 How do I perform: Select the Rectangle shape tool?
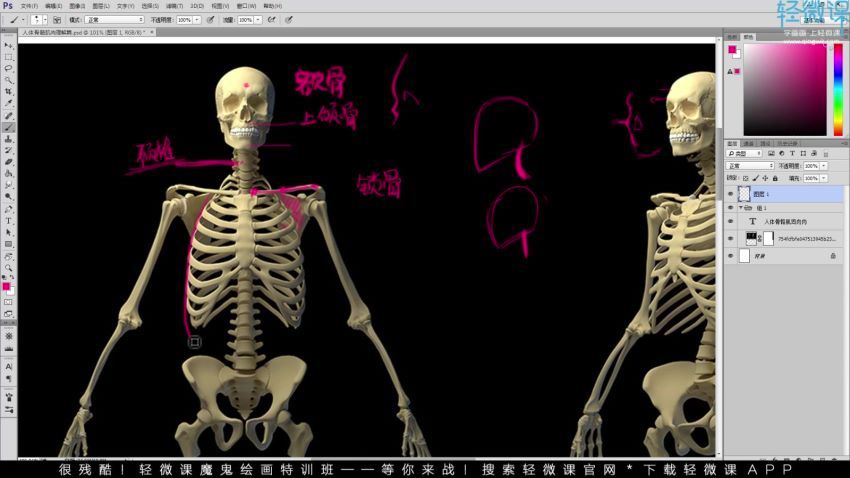coord(8,244)
